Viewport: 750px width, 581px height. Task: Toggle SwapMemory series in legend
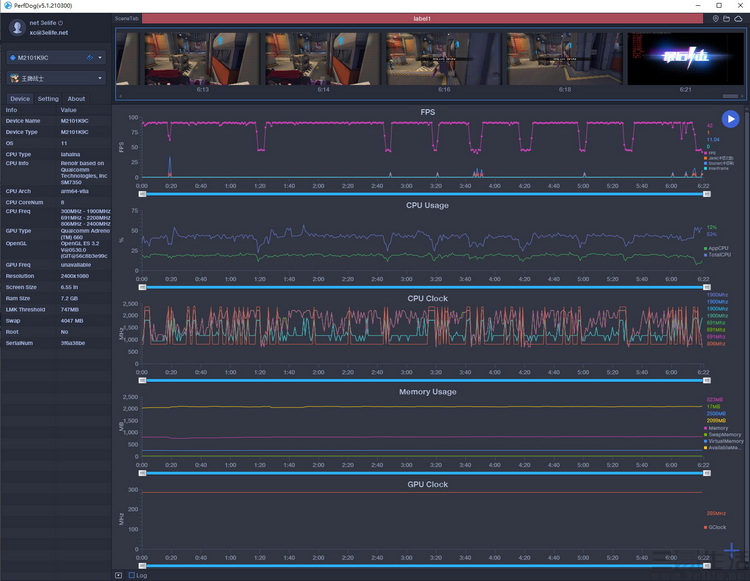click(723, 435)
